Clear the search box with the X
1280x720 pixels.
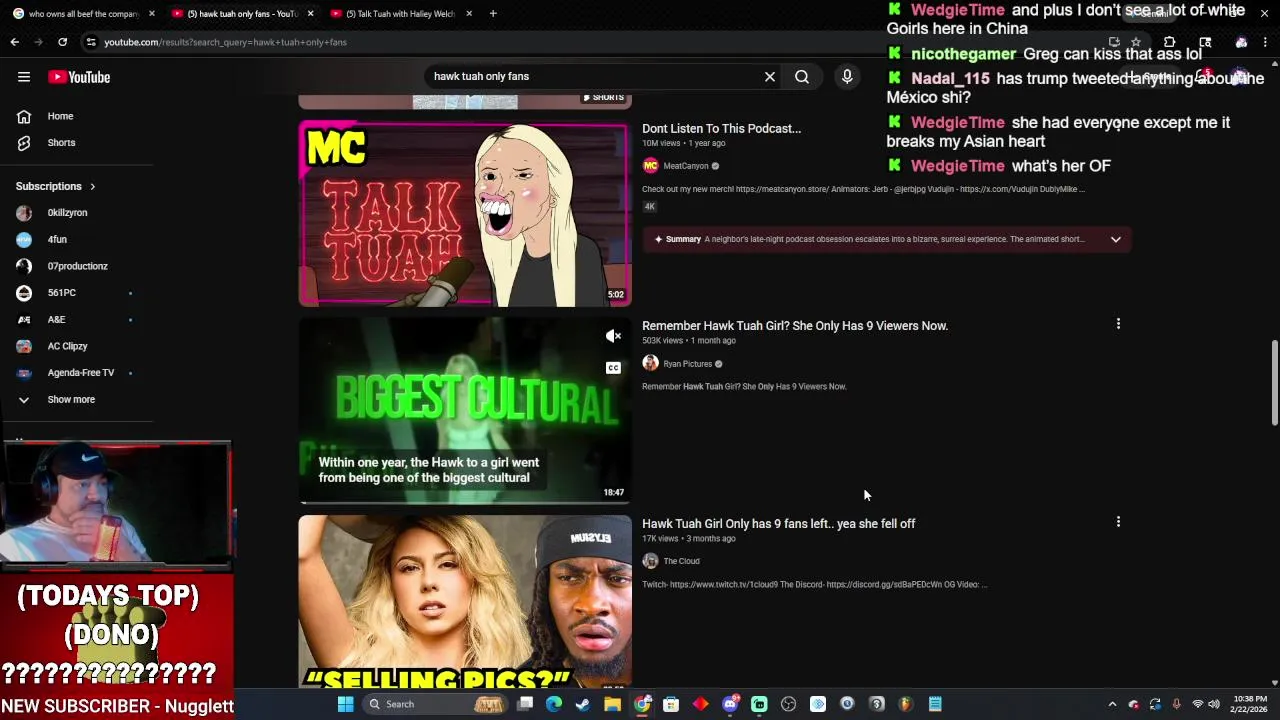(x=770, y=76)
